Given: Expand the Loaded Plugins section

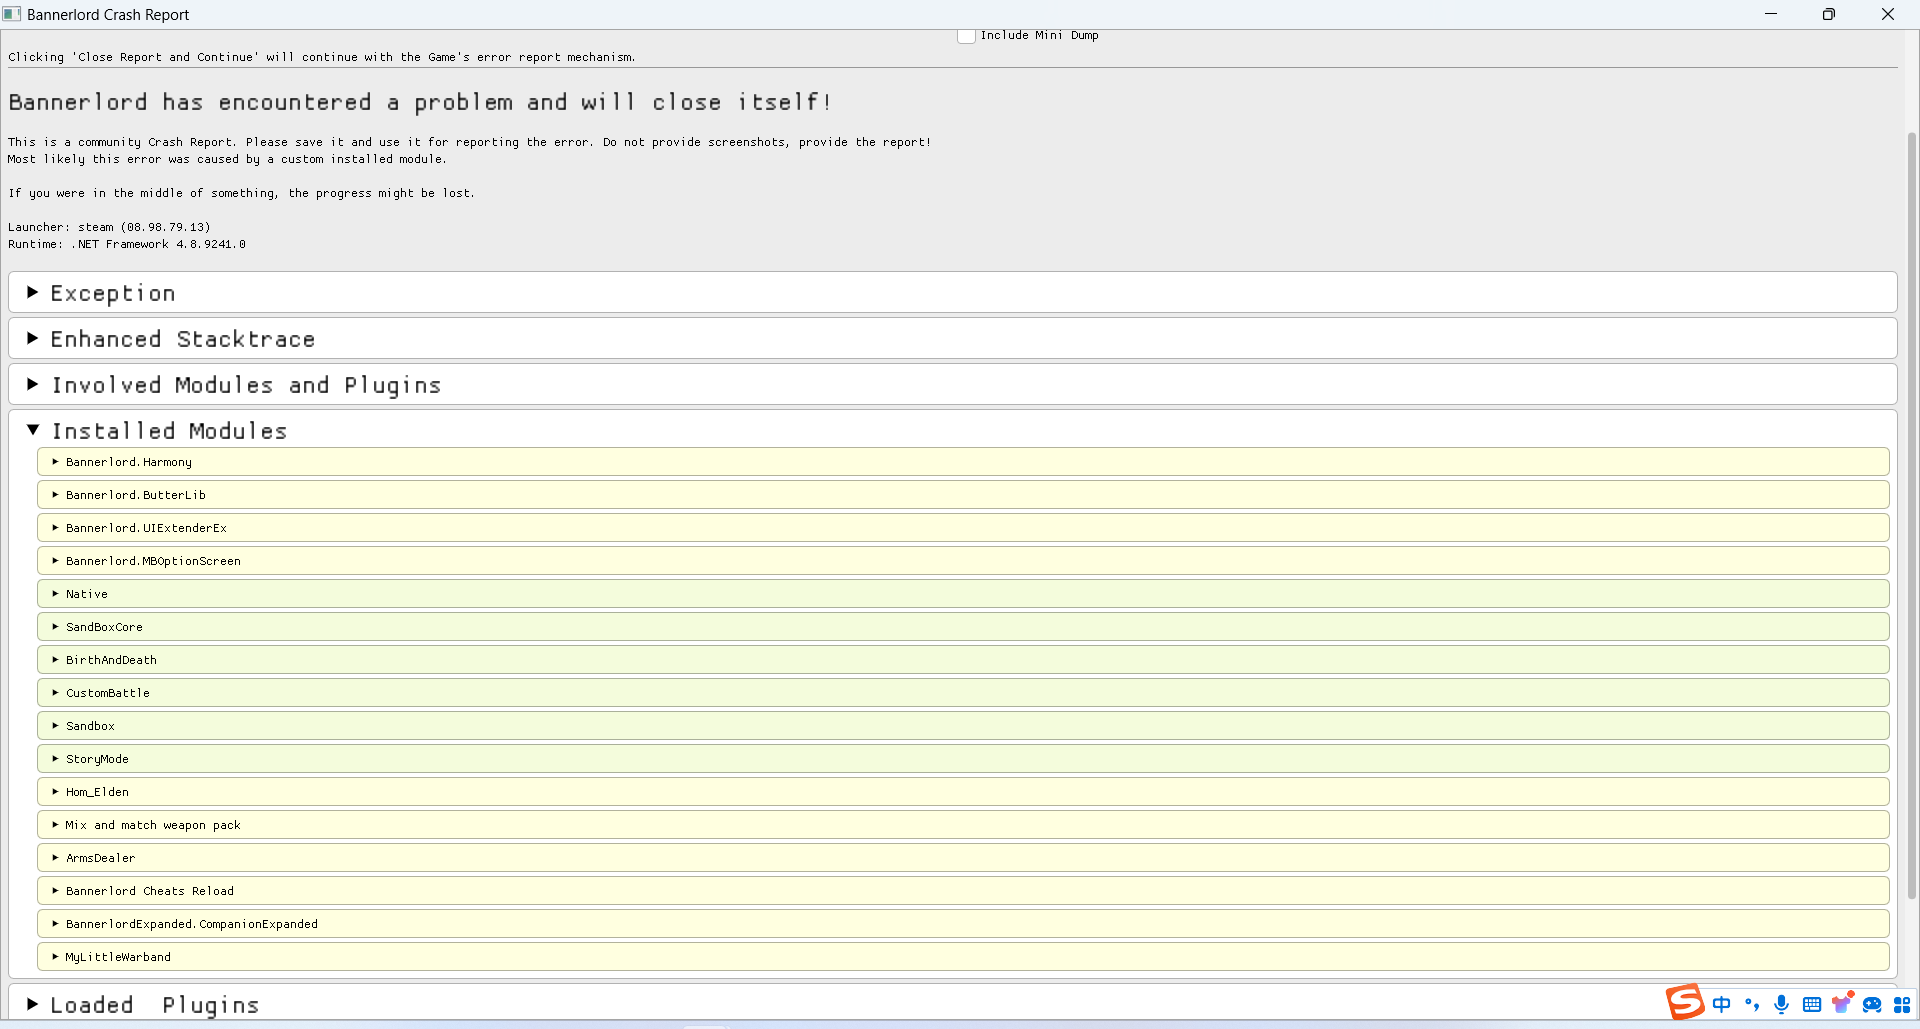Looking at the screenshot, I should click(x=953, y=1004).
